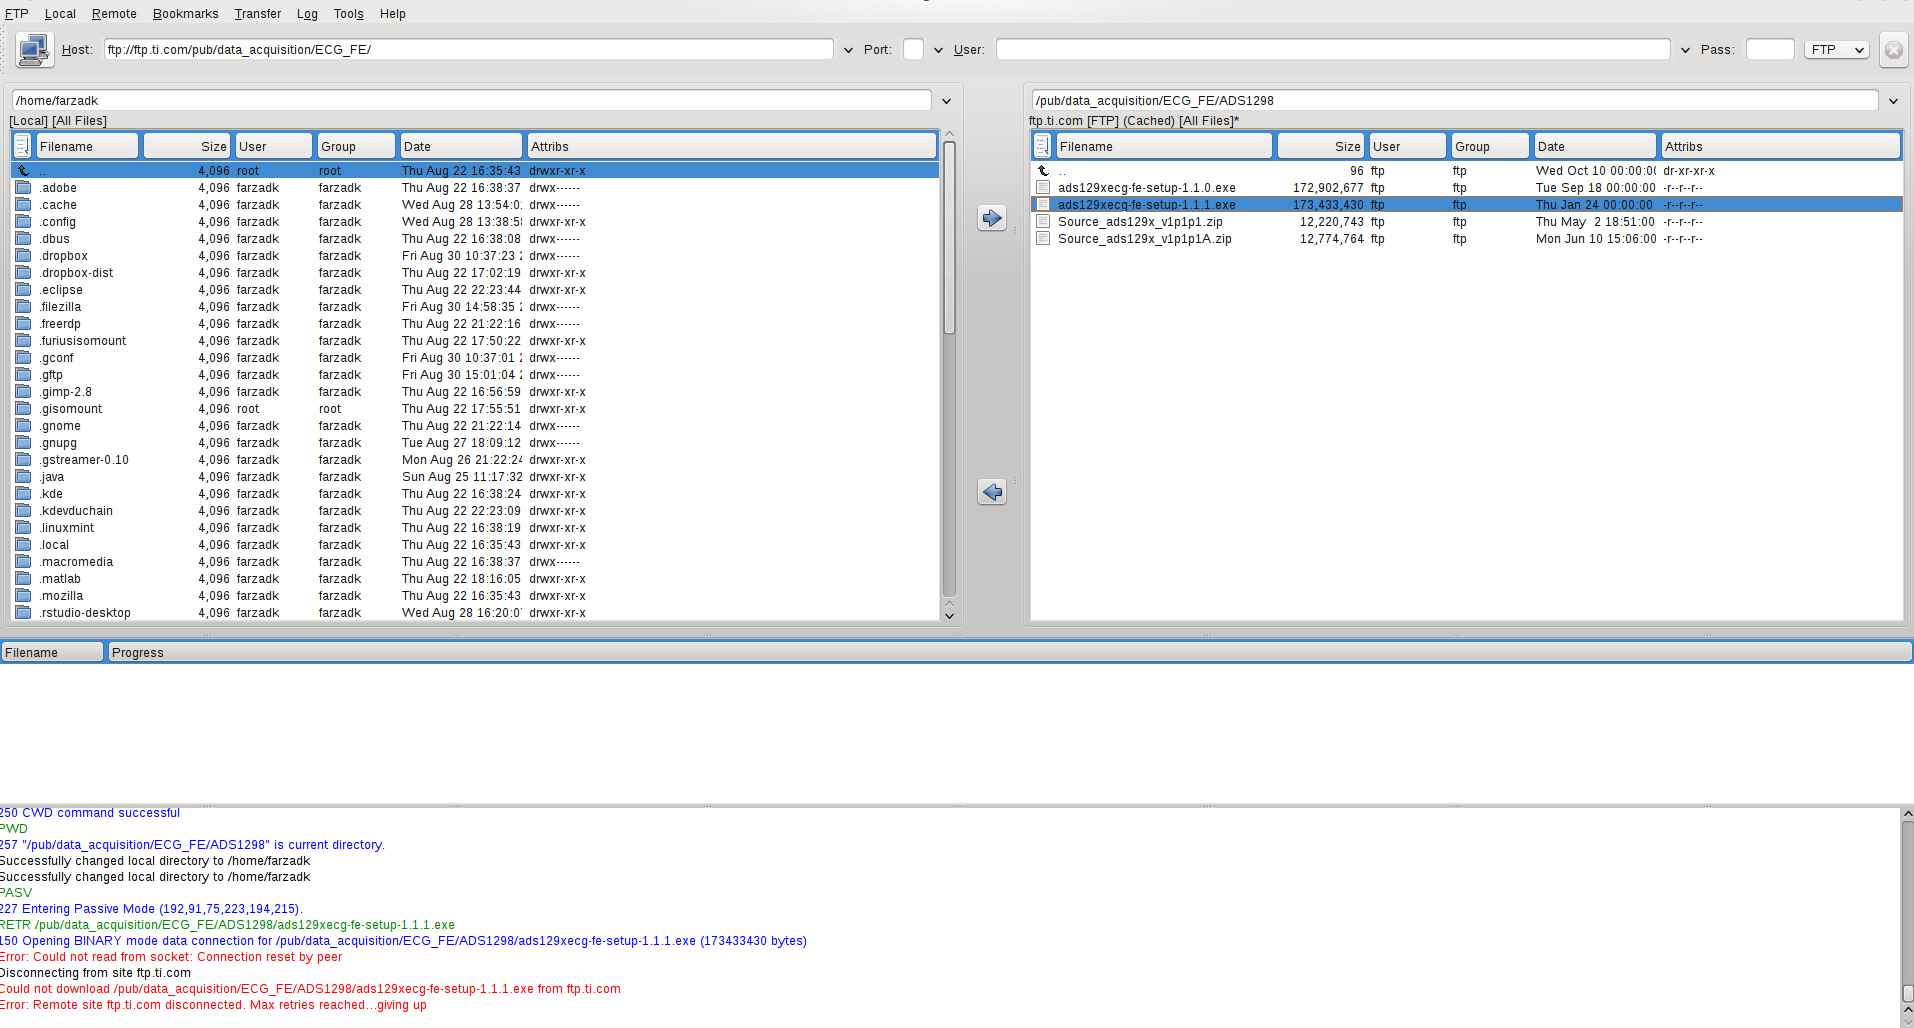Click the folder icon beside .adobe
1914x1028 pixels.
coord(23,188)
